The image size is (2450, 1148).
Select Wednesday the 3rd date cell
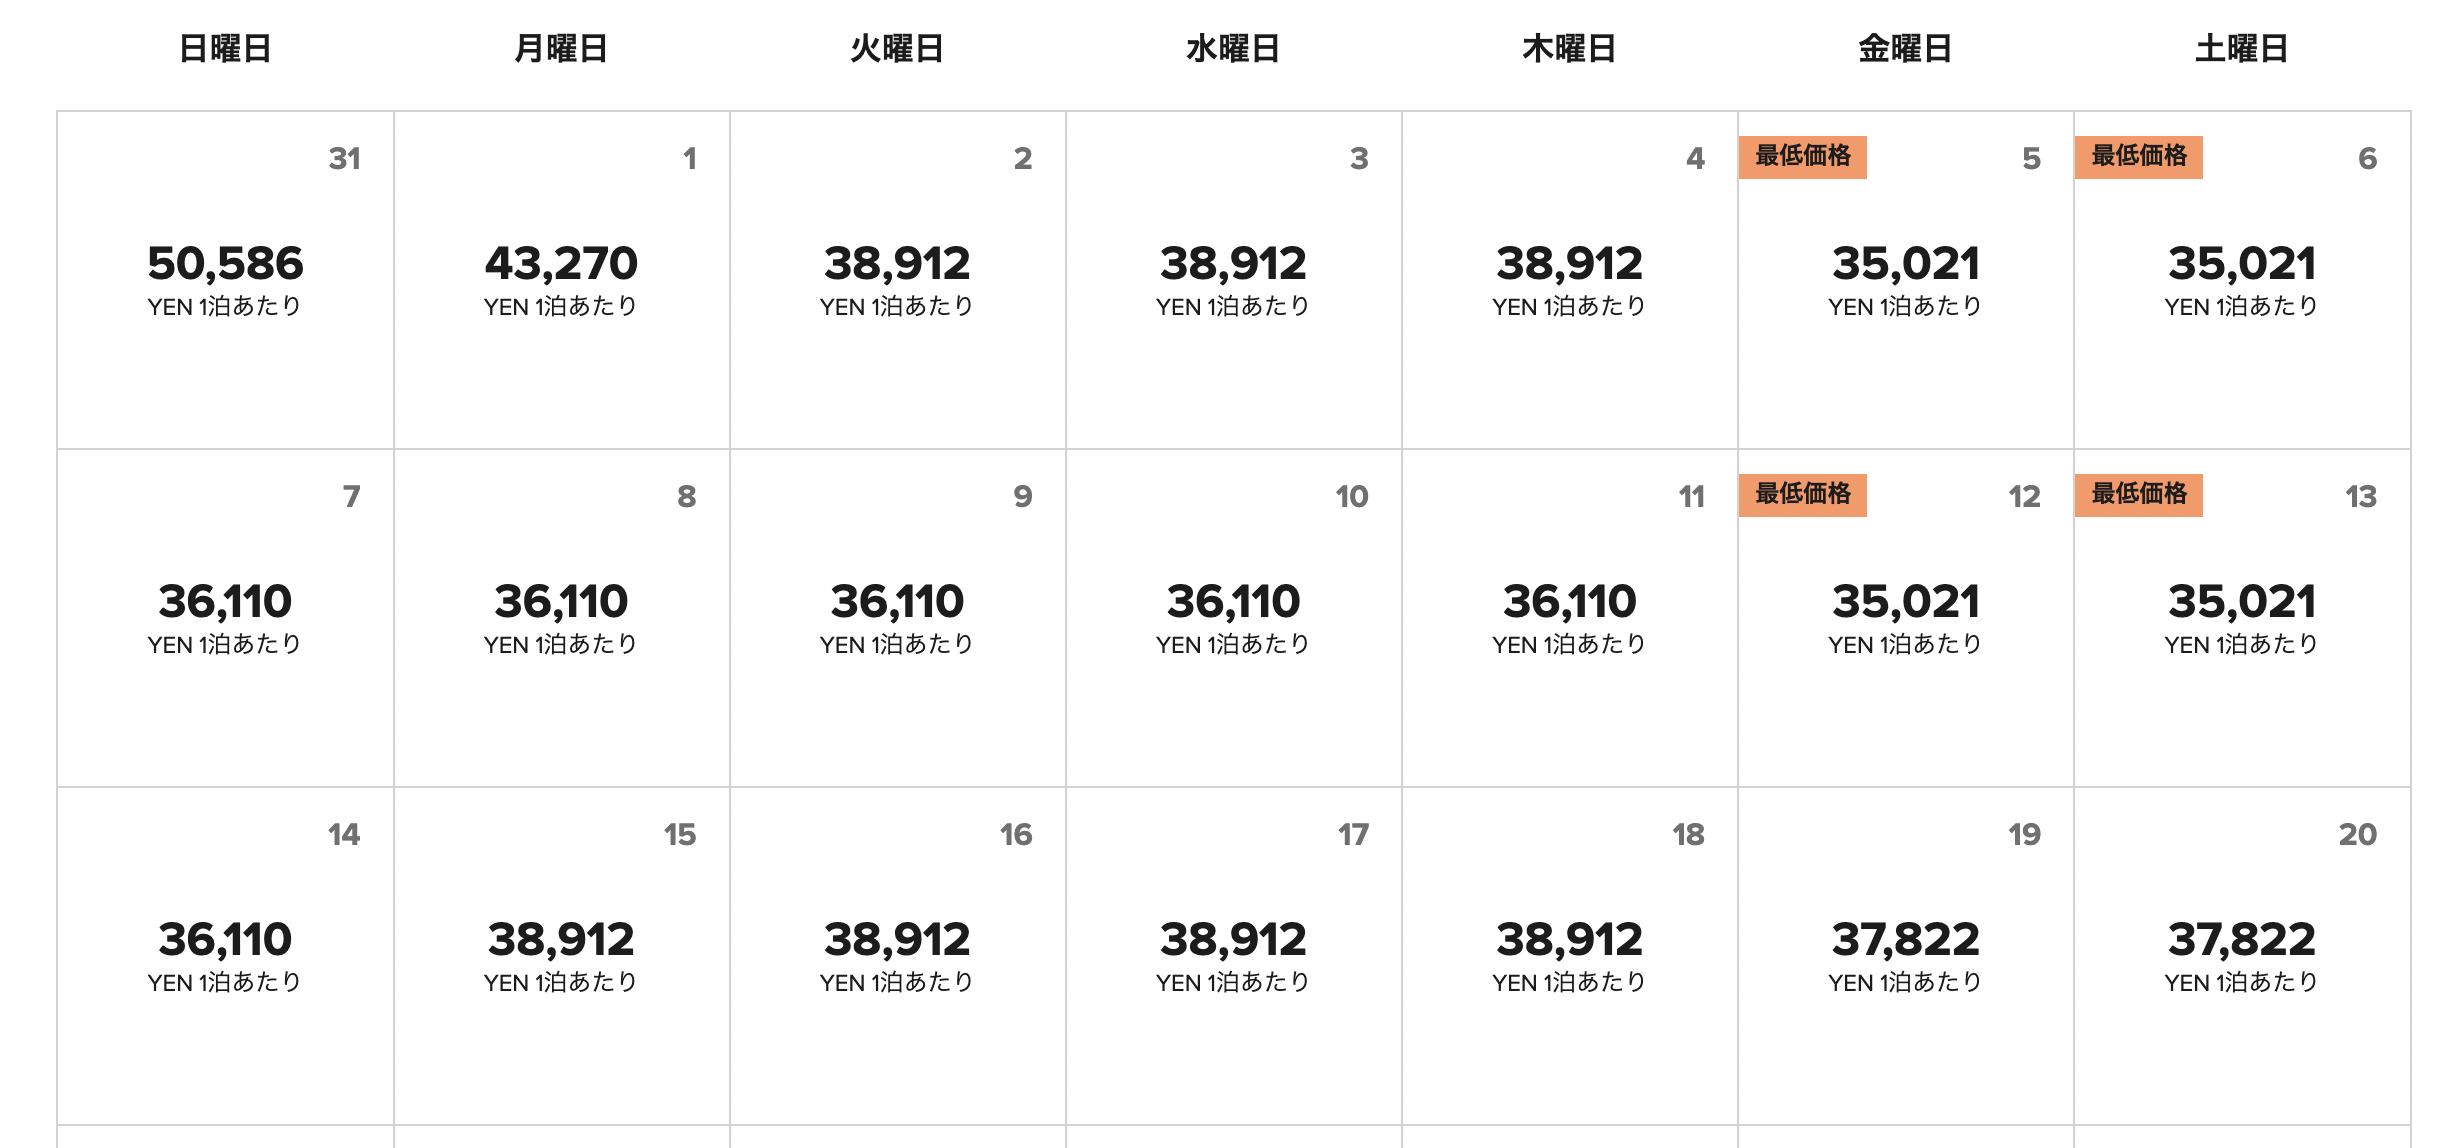coord(1234,280)
